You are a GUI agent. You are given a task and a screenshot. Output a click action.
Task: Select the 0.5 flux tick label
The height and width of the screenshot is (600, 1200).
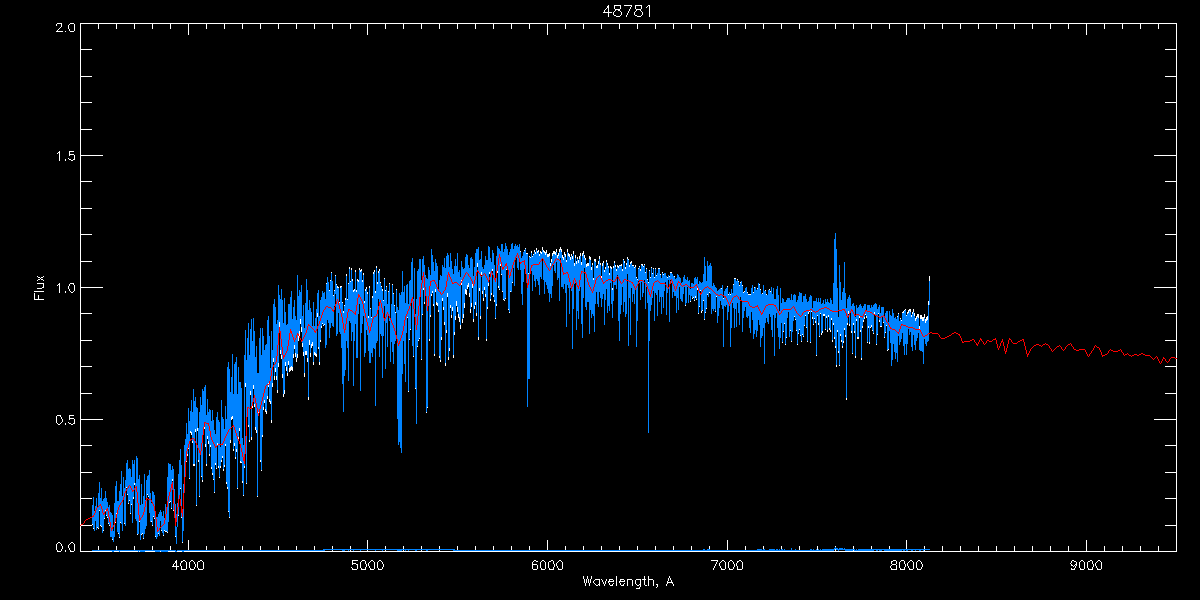coord(65,419)
